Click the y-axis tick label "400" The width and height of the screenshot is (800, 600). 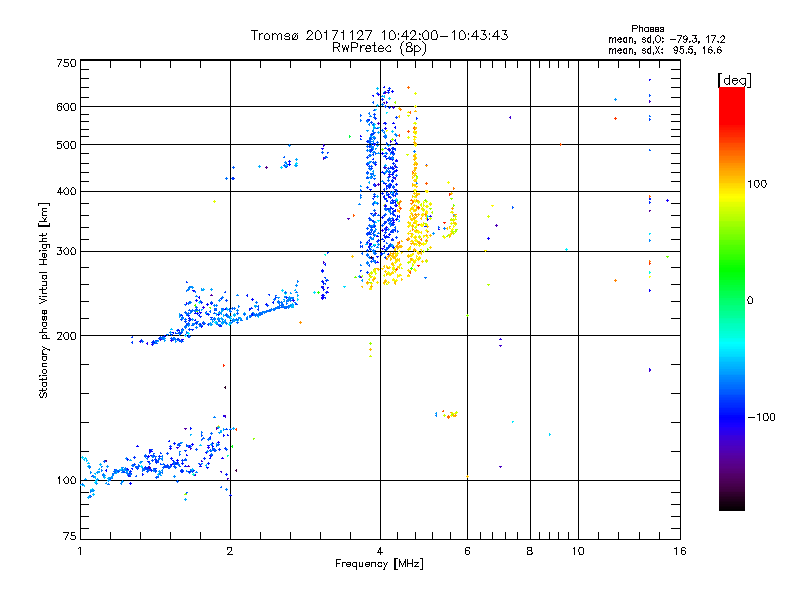66,192
